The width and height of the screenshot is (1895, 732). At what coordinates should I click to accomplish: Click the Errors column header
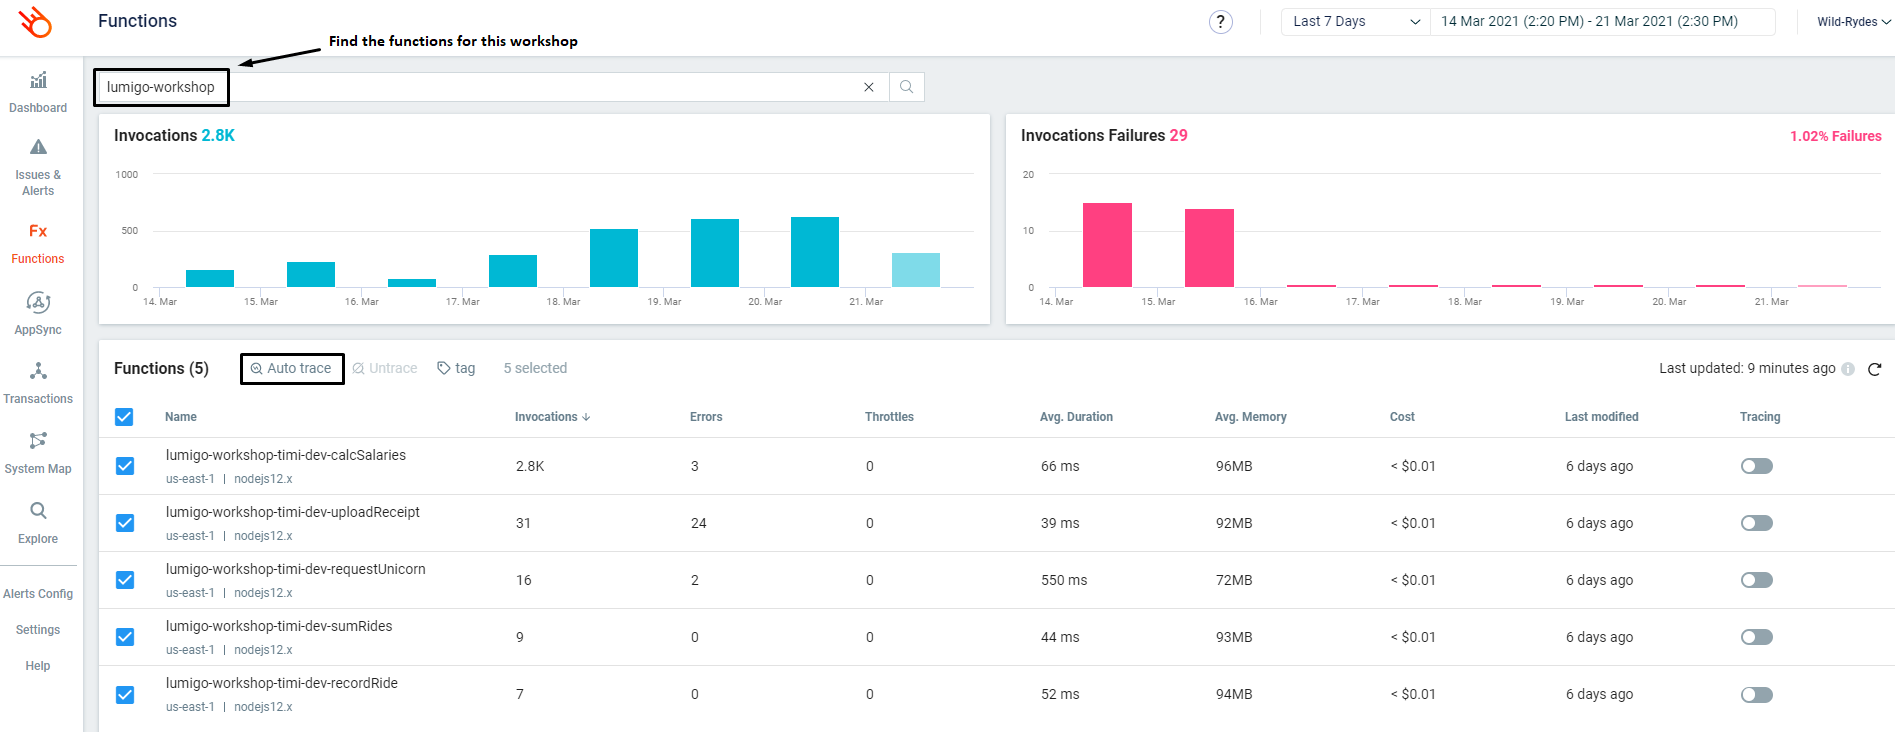[706, 417]
